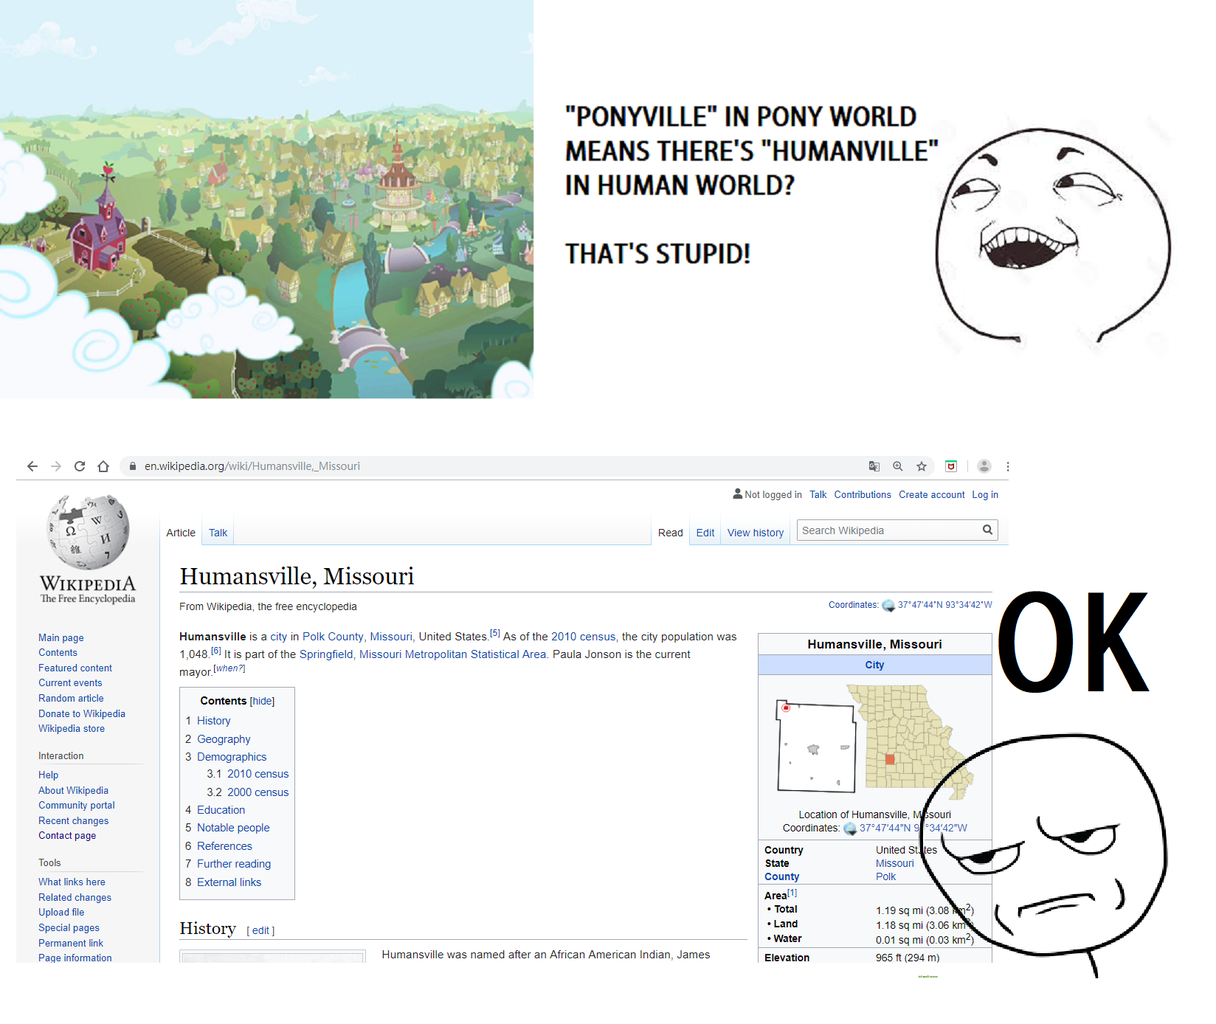1216x1024 pixels.
Task: Click the Home icon in Chrome toolbar
Action: (x=104, y=466)
